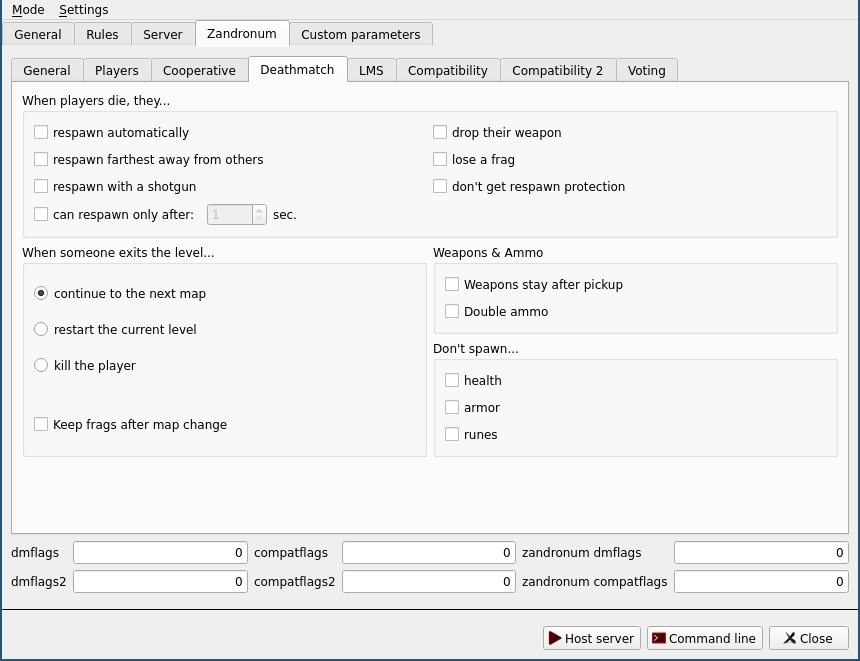Switch to Custom parameters tab
The image size is (860, 661).
360,34
